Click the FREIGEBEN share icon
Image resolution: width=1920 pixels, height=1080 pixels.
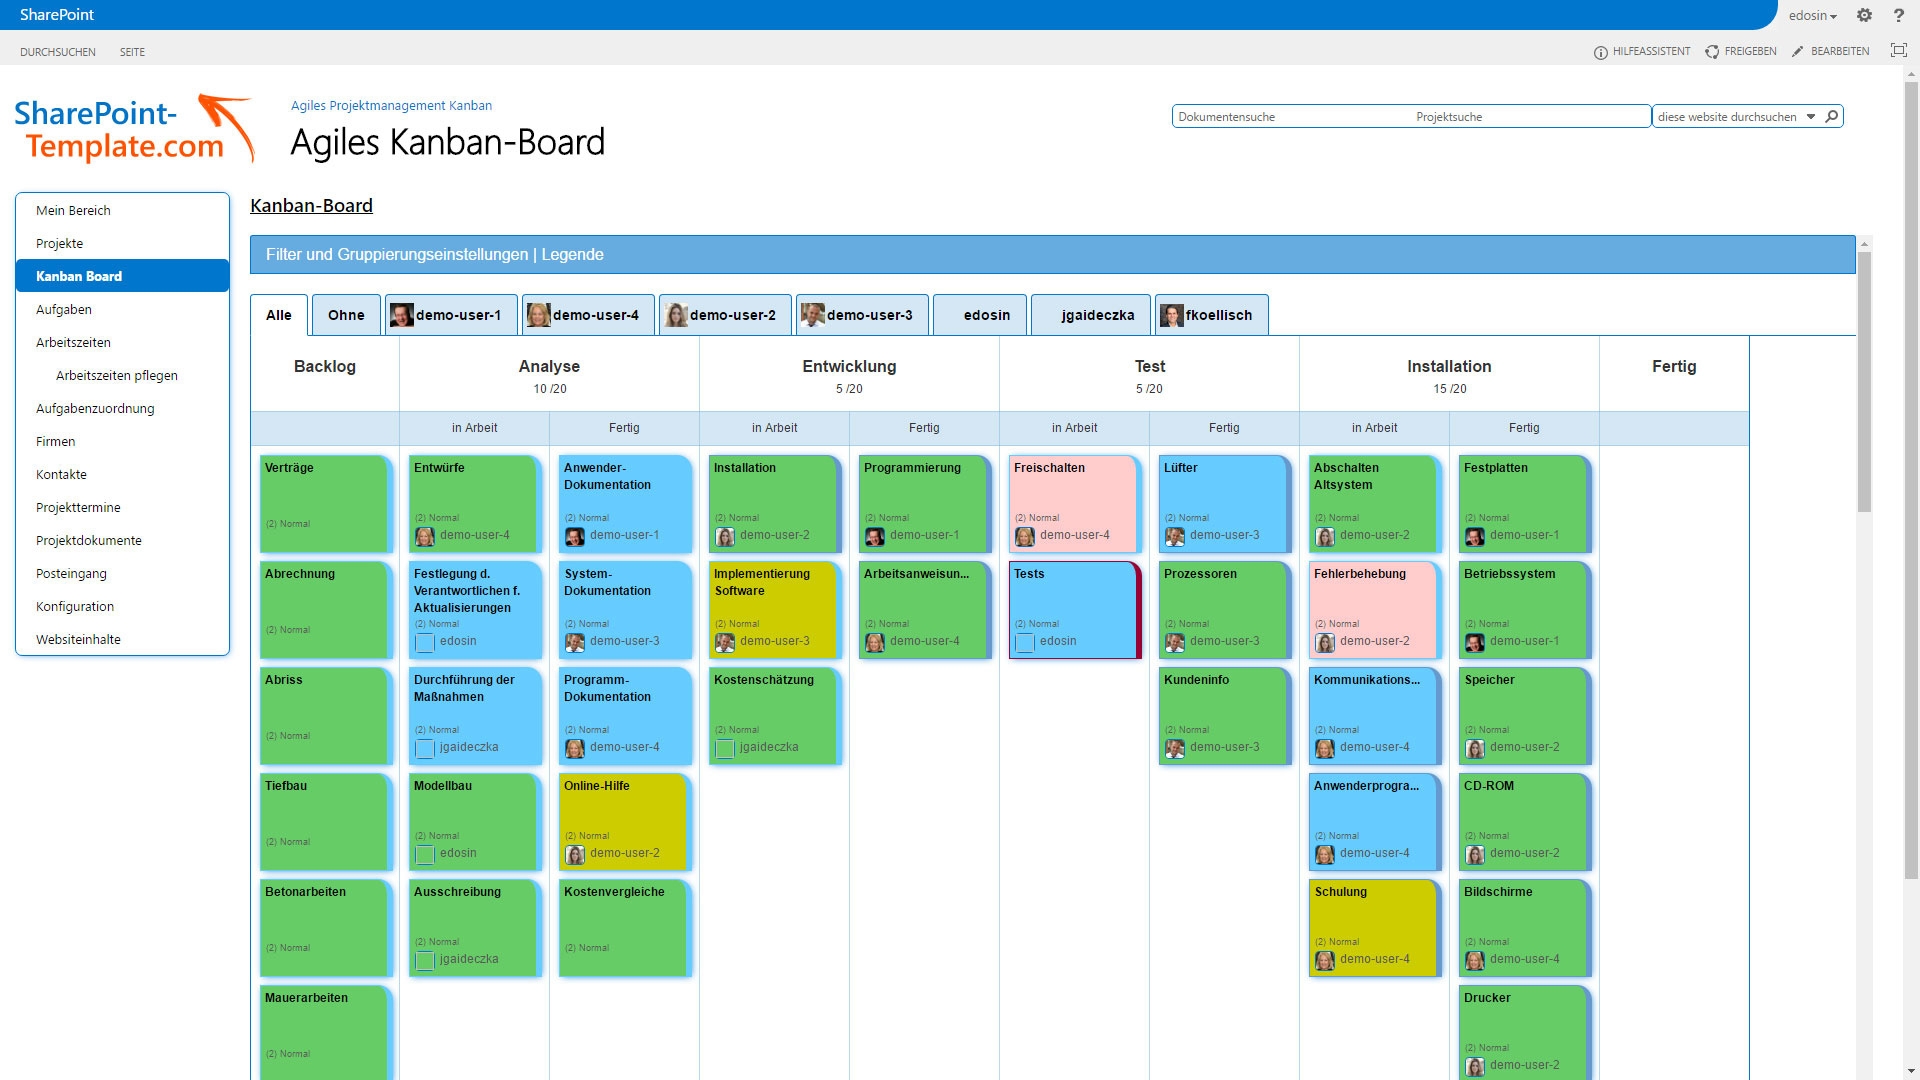1713,51
